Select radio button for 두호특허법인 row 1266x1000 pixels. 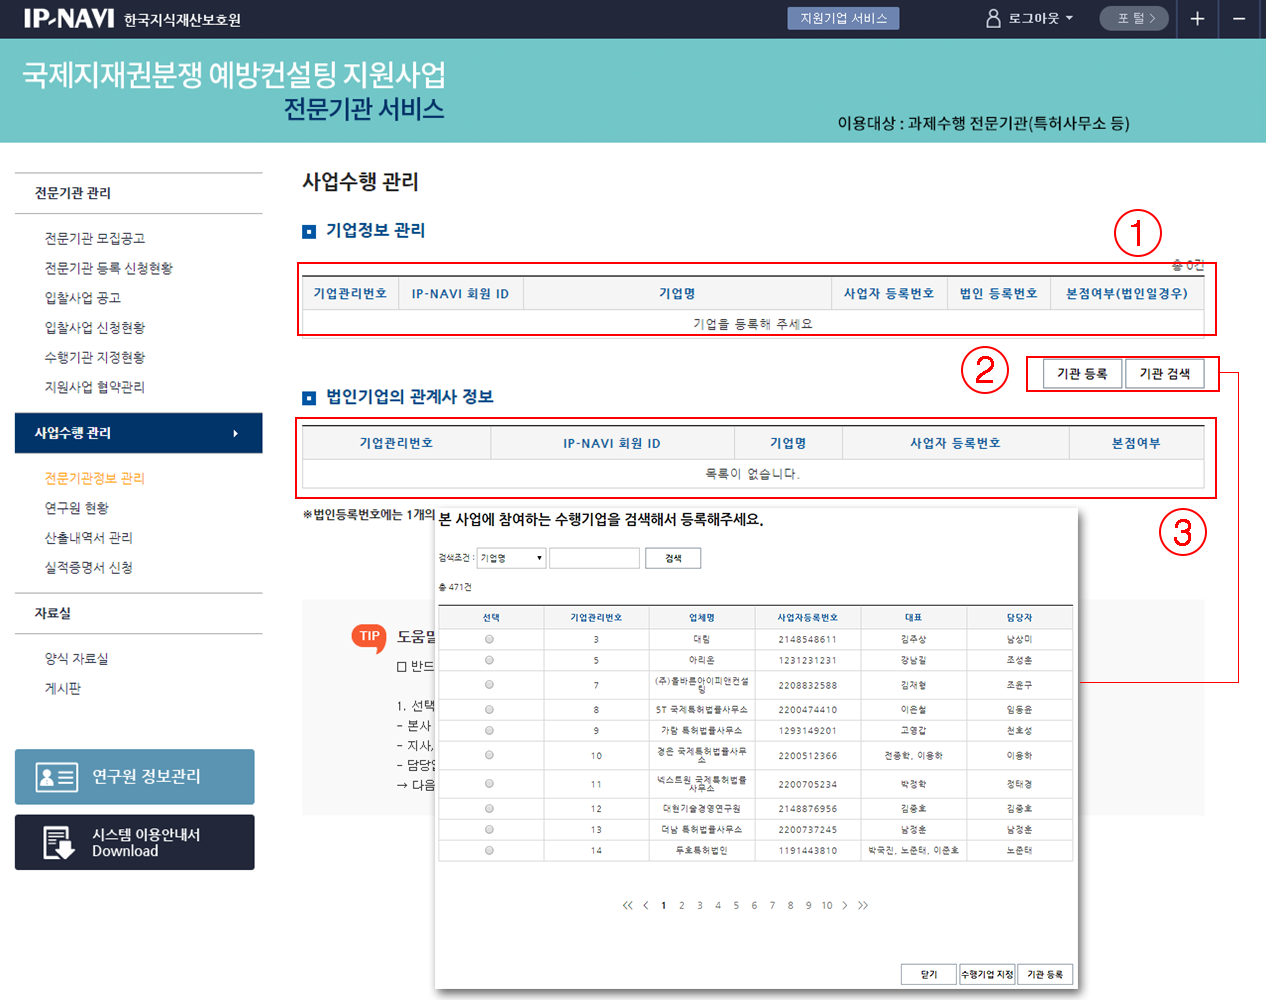489,851
